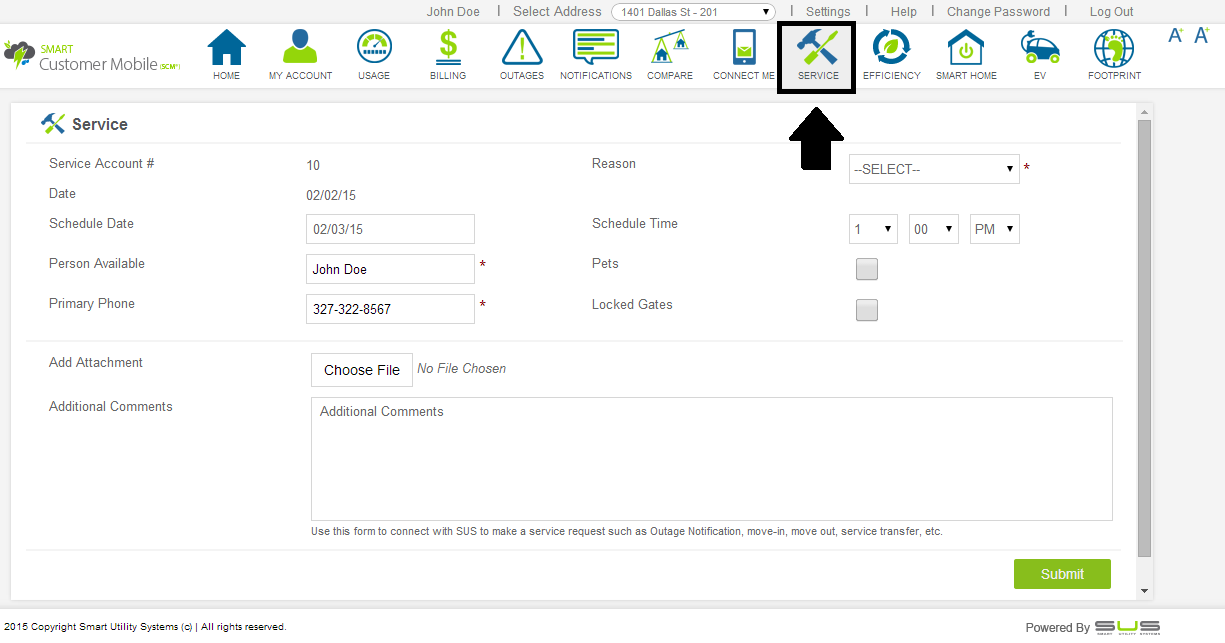Open the AM/PM selector dropdown

pos(994,229)
